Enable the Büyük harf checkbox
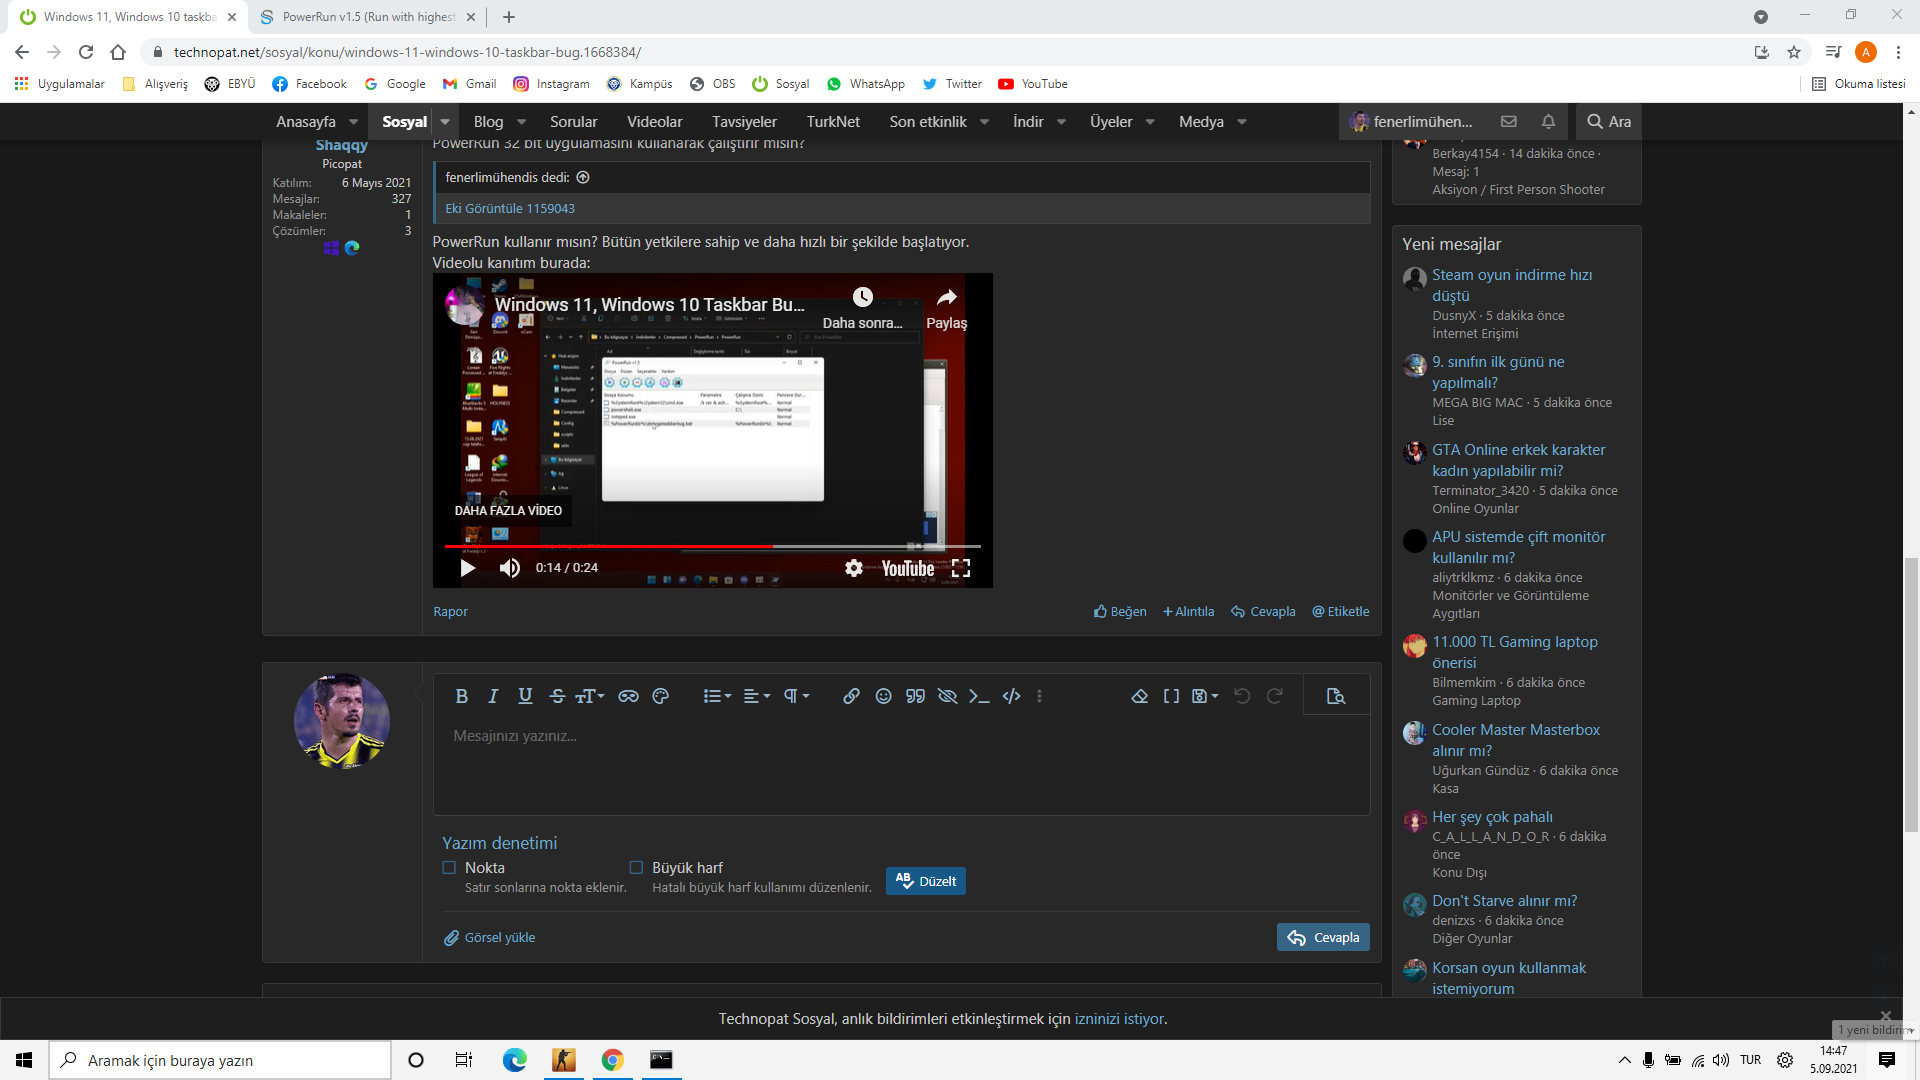This screenshot has width=1920, height=1080. [x=636, y=868]
